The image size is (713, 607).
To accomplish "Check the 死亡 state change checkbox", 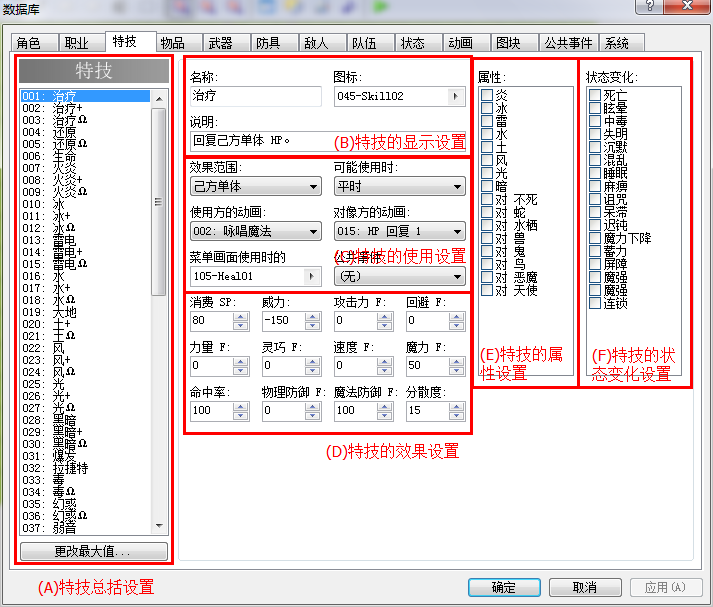I will point(595,95).
